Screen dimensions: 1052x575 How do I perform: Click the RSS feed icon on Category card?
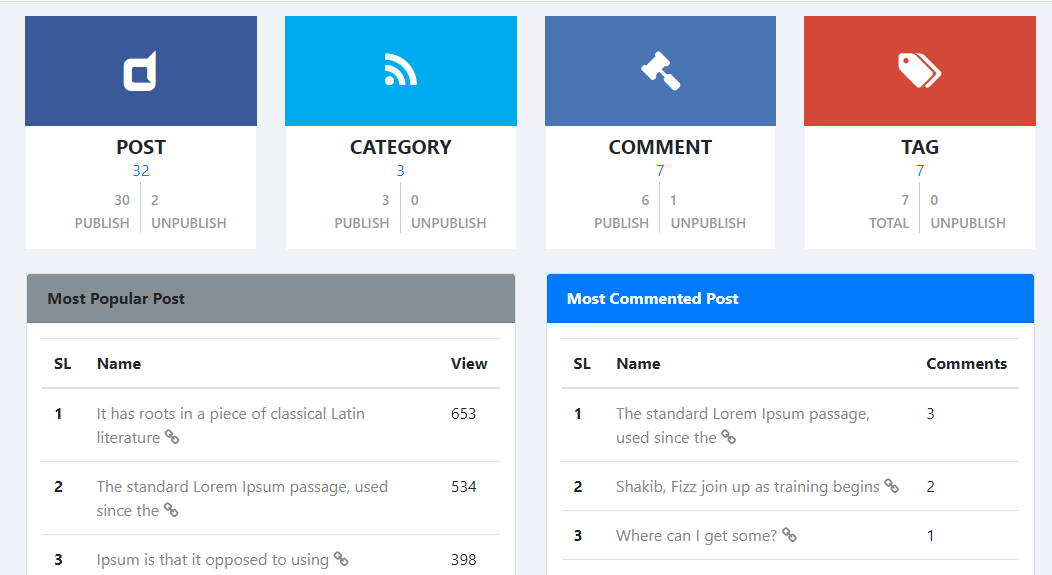click(400, 72)
